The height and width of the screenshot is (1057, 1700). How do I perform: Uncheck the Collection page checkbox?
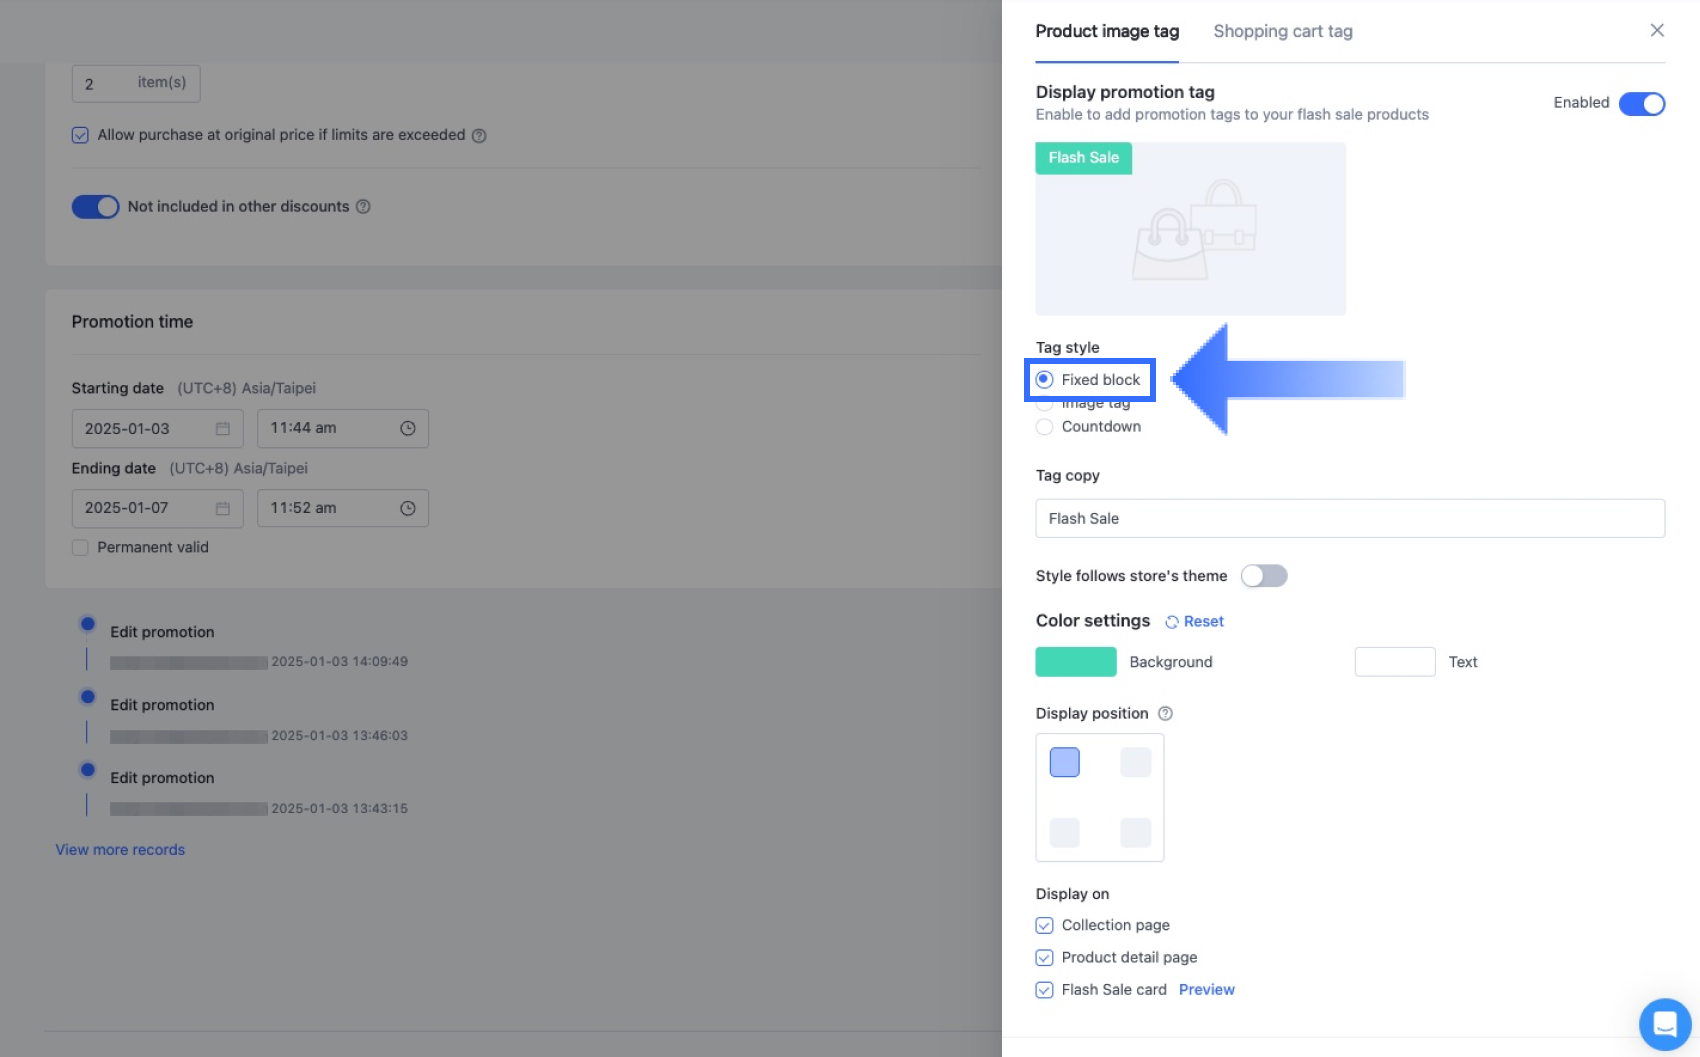(1045, 926)
